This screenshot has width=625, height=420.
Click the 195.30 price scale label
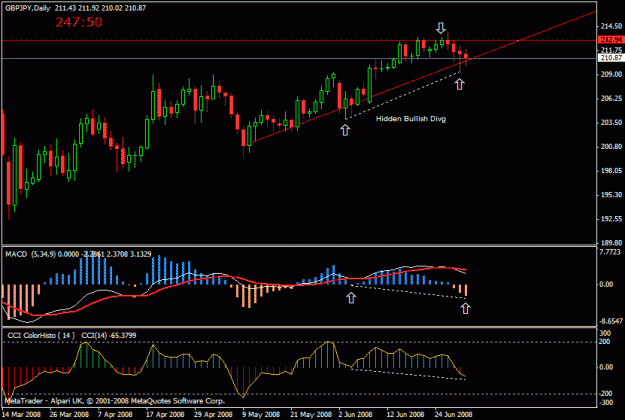pos(611,194)
